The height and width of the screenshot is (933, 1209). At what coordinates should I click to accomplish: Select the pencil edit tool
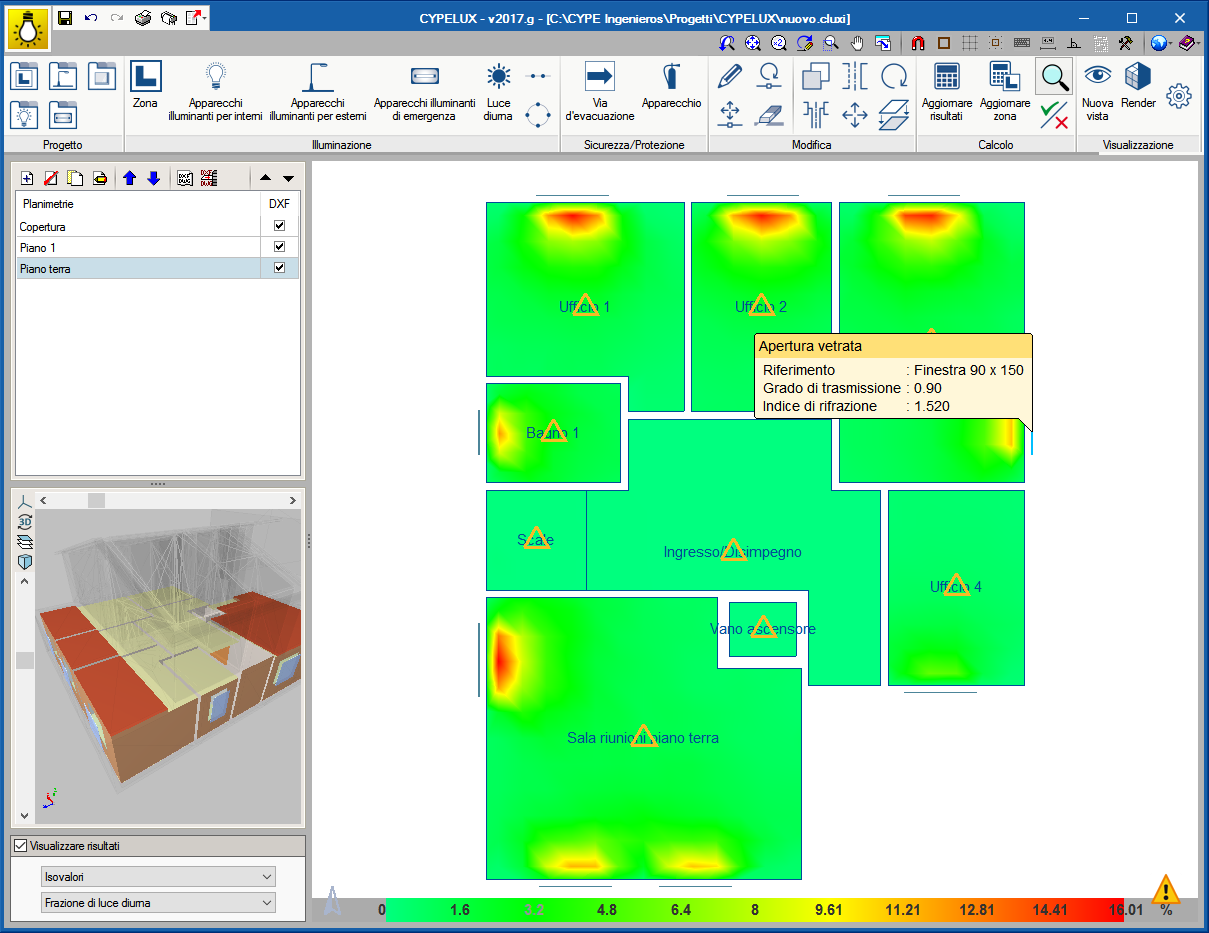730,75
